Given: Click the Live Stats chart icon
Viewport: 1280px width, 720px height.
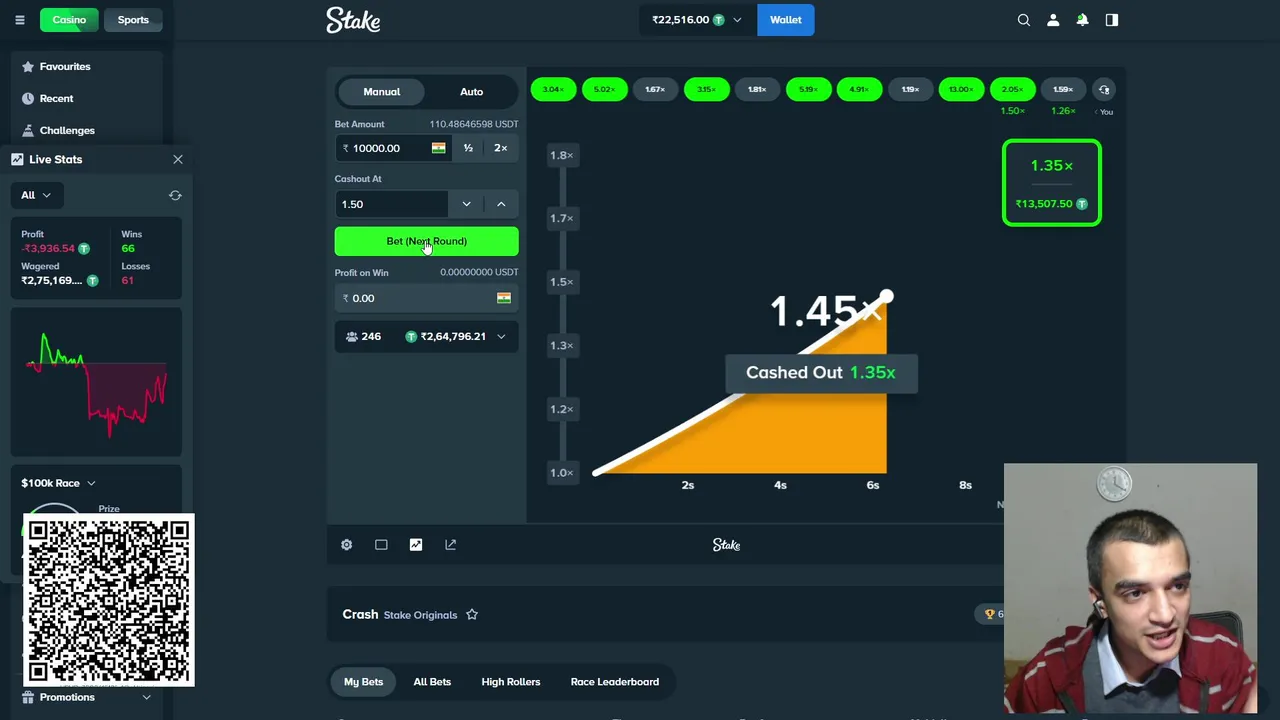Looking at the screenshot, I should tap(17, 159).
